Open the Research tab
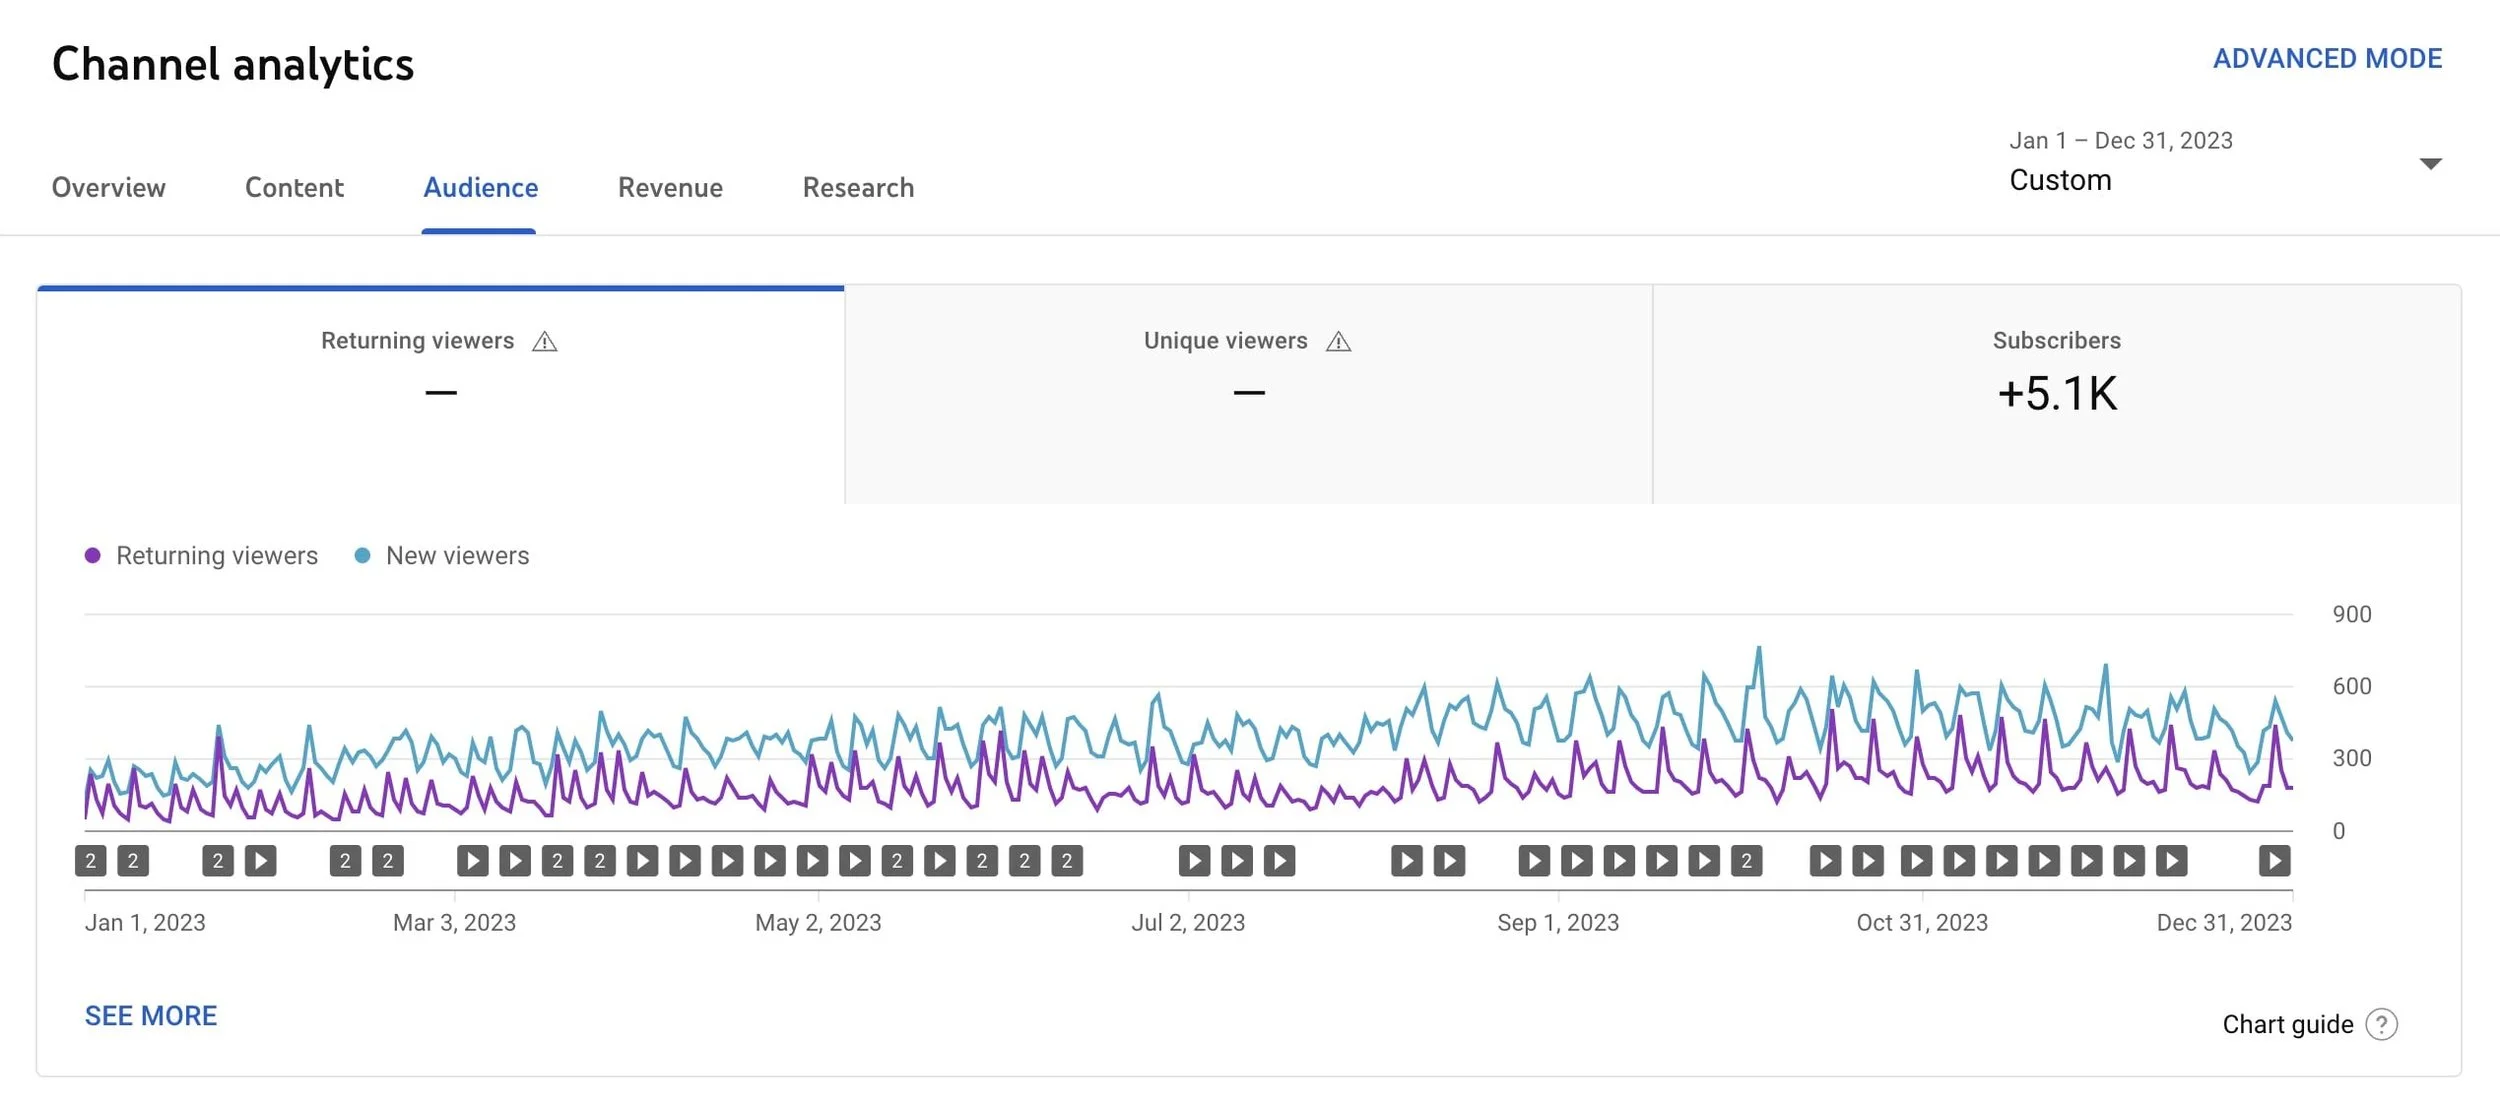Viewport: 2500px width, 1095px height. tap(858, 188)
